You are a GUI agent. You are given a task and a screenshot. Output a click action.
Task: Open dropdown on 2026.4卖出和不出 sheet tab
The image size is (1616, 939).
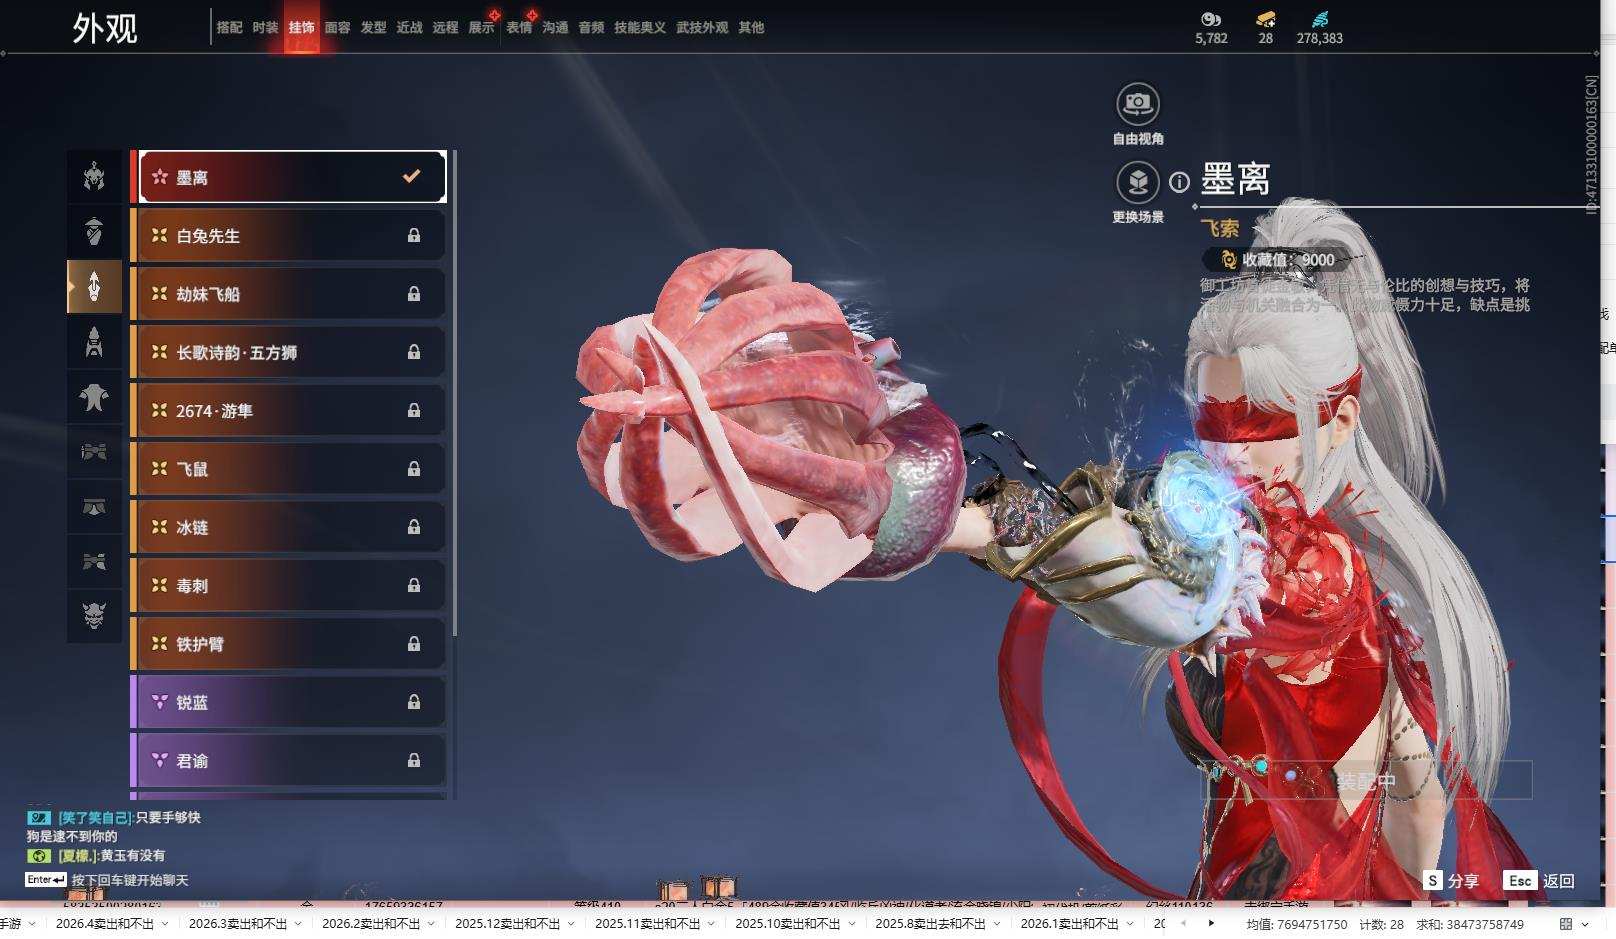163,924
